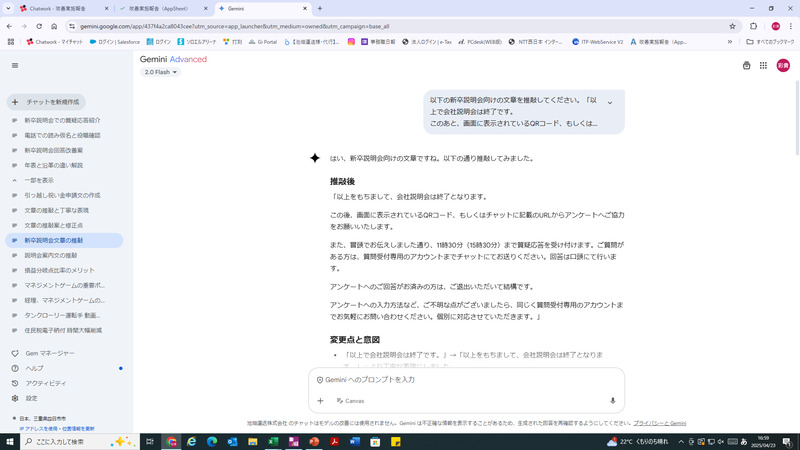Open the プライバシーと Gemini link

pyautogui.click(x=660, y=423)
